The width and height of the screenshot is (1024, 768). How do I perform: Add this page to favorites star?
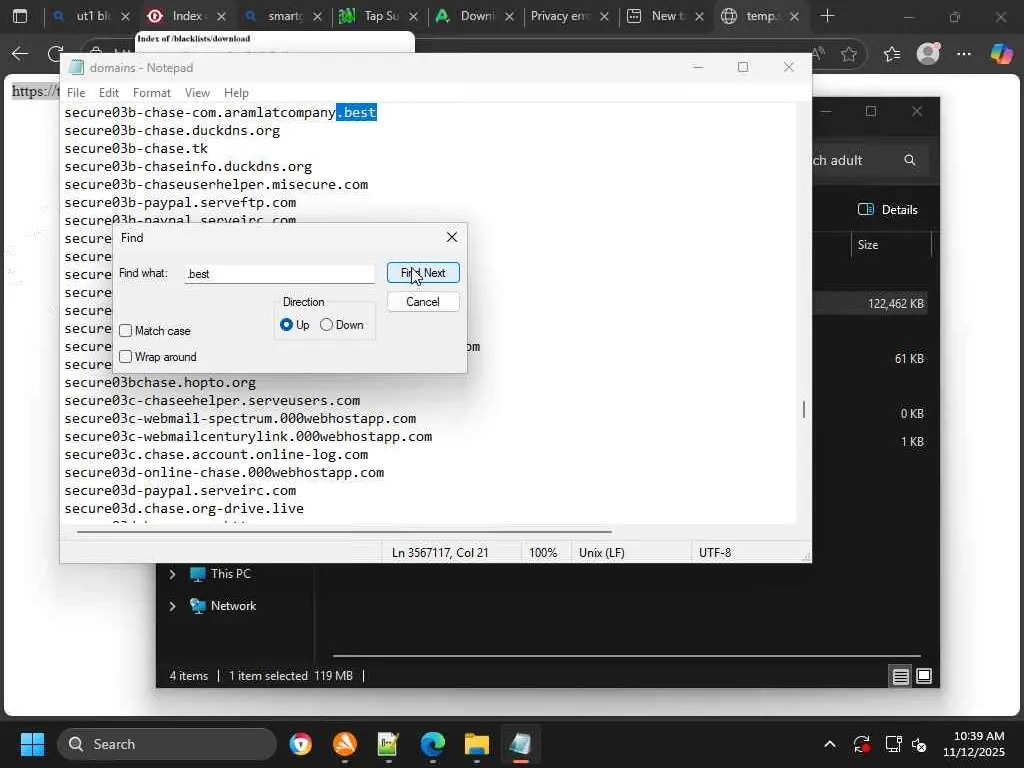click(x=849, y=54)
